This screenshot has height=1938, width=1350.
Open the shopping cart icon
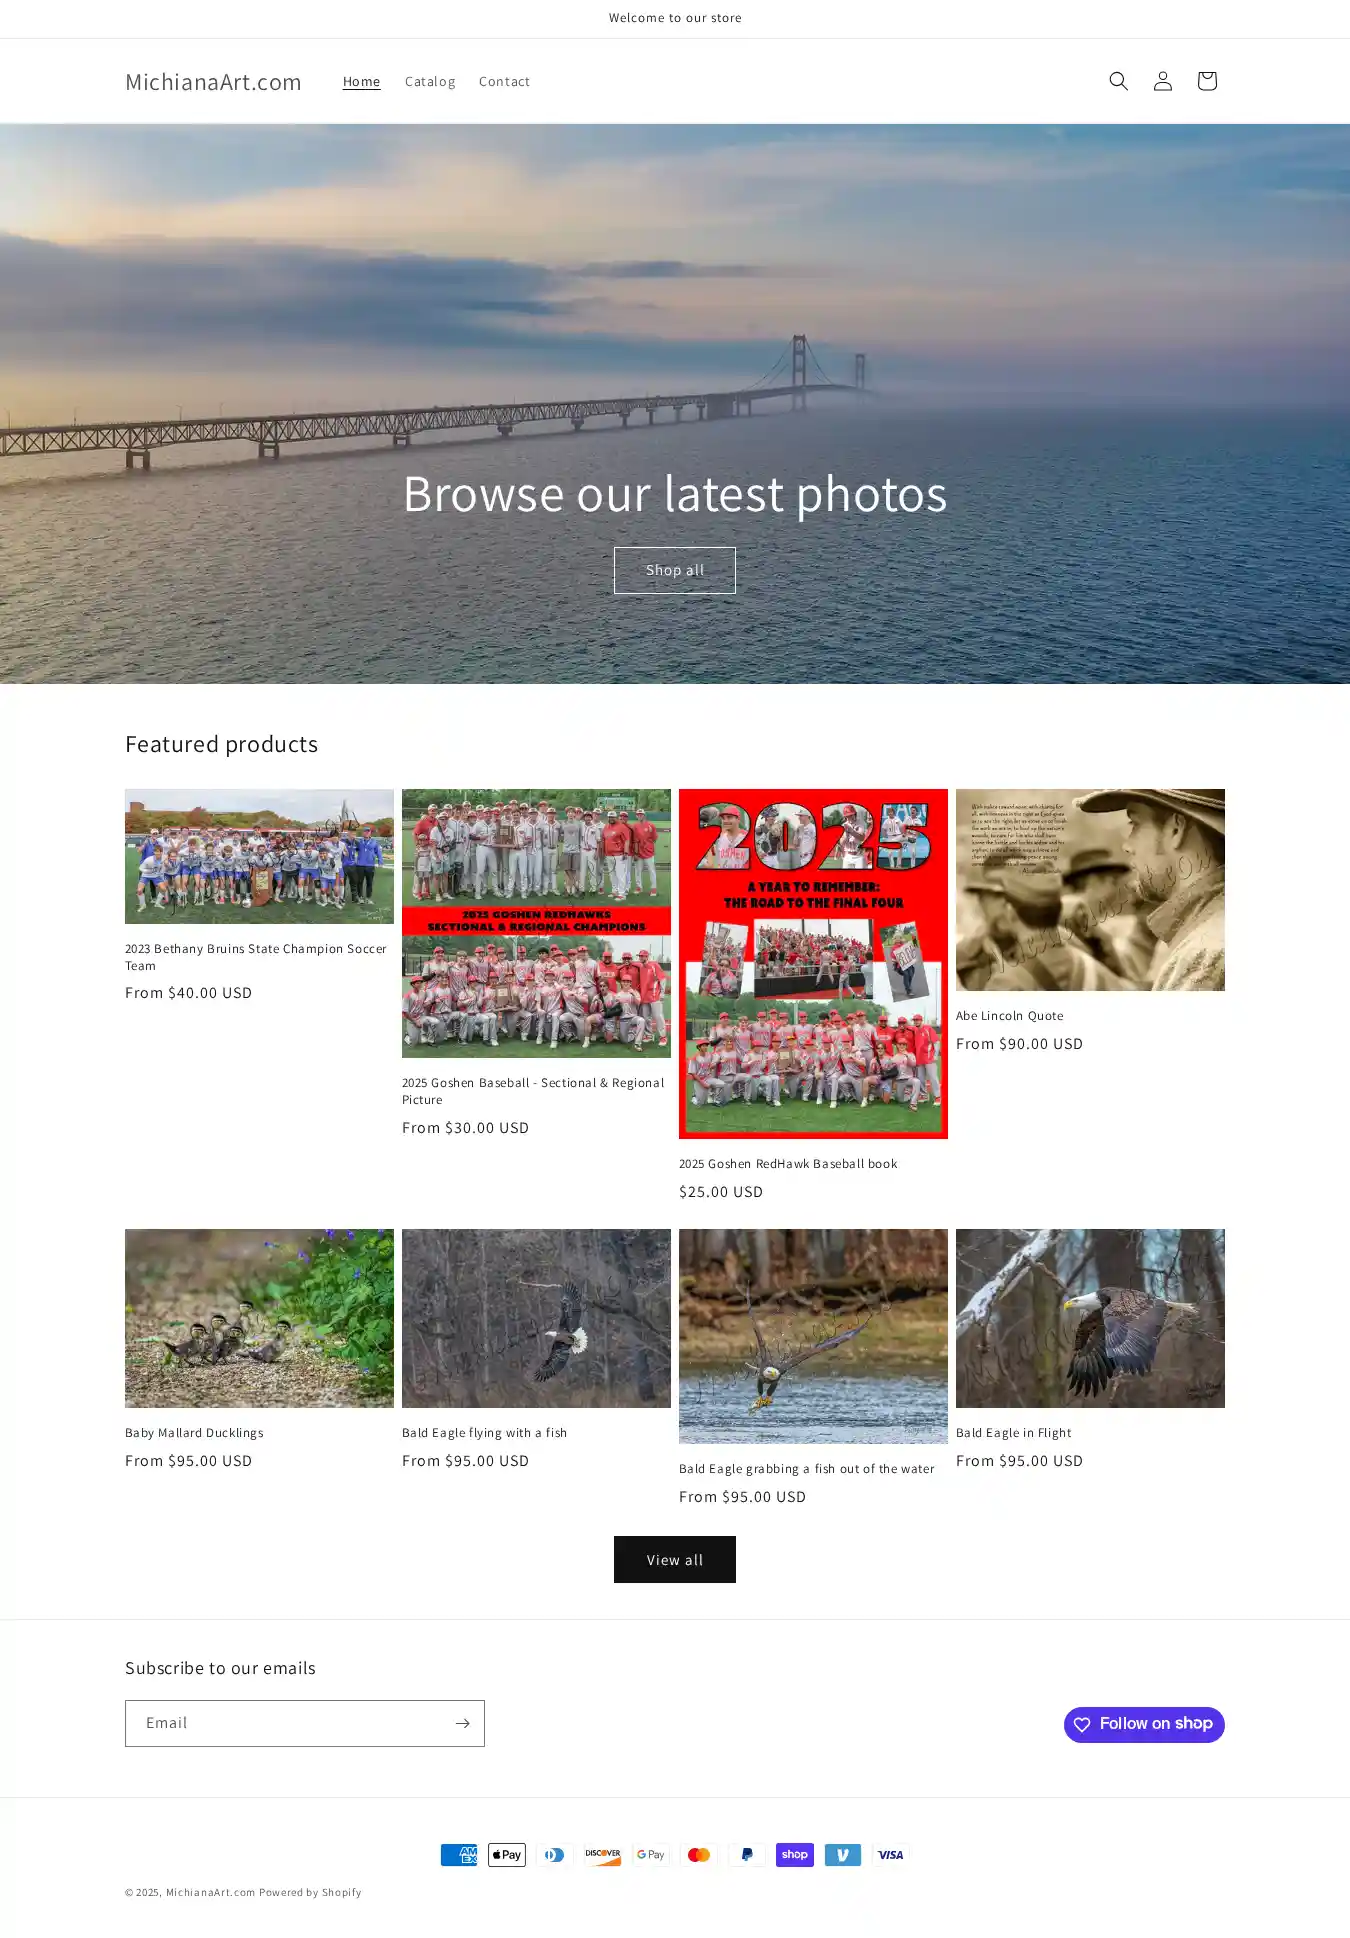(1206, 81)
